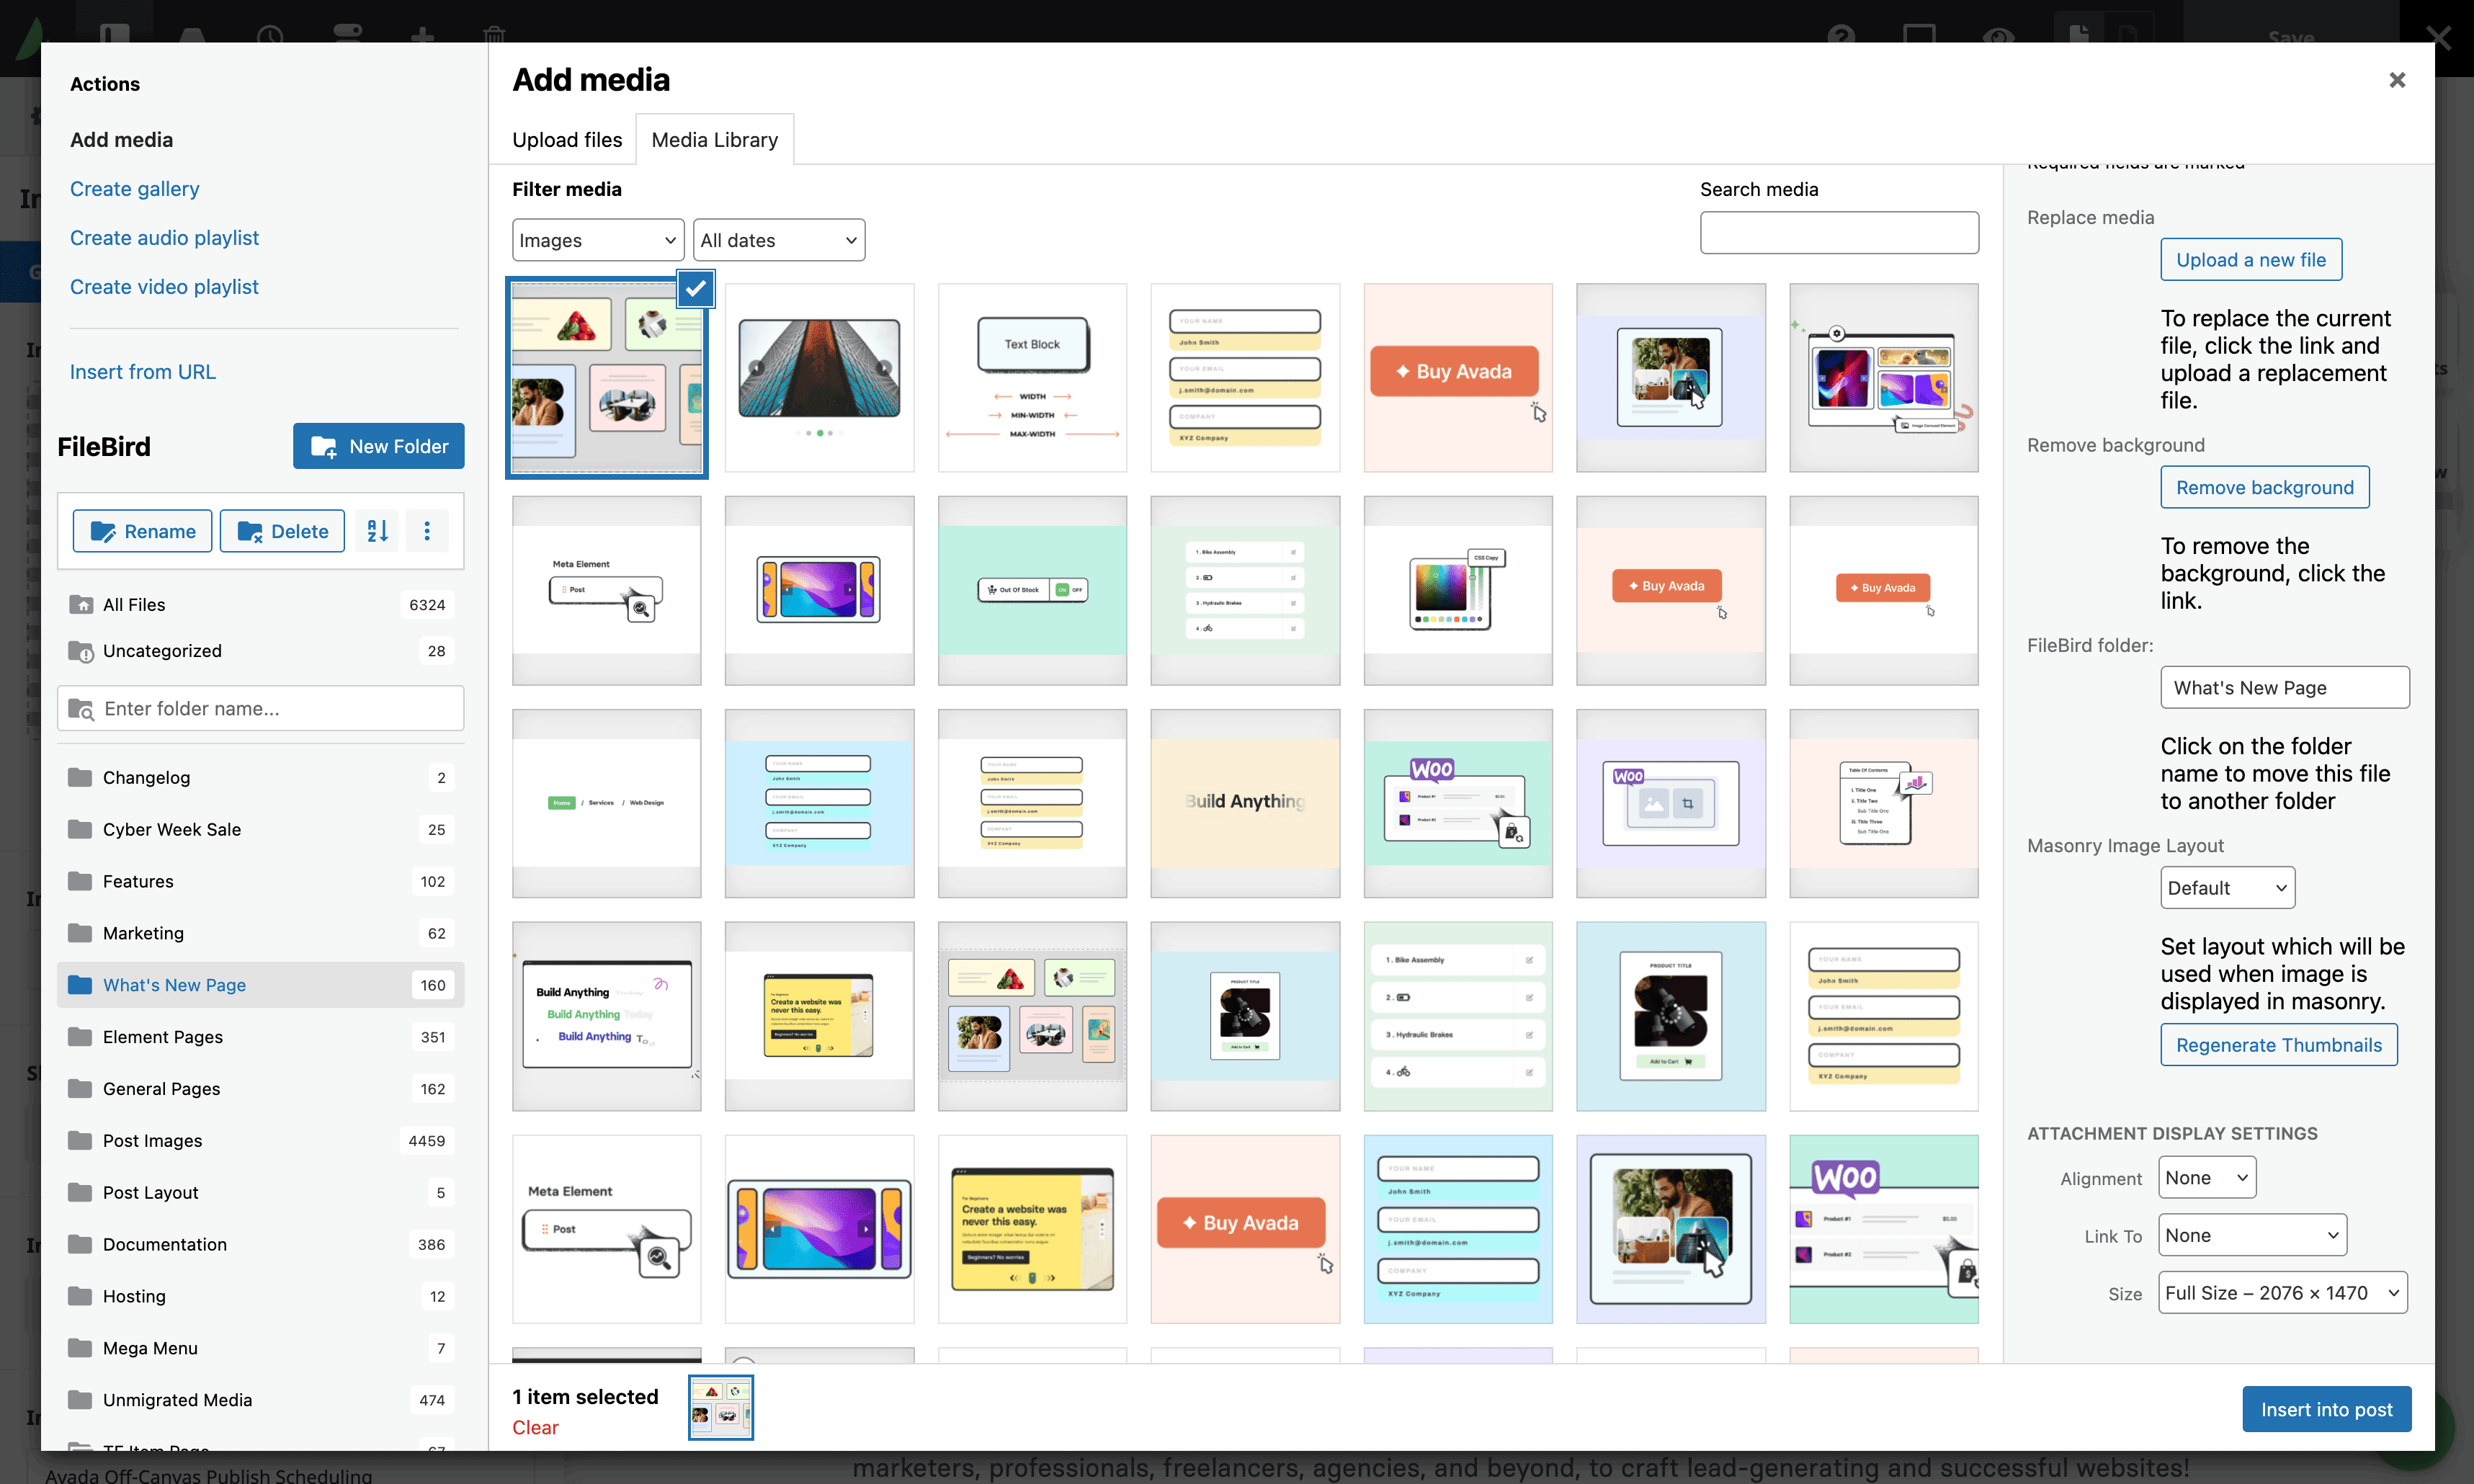Select the Text Block width thumbnail
The height and width of the screenshot is (1484, 2474).
pyautogui.click(x=1032, y=378)
